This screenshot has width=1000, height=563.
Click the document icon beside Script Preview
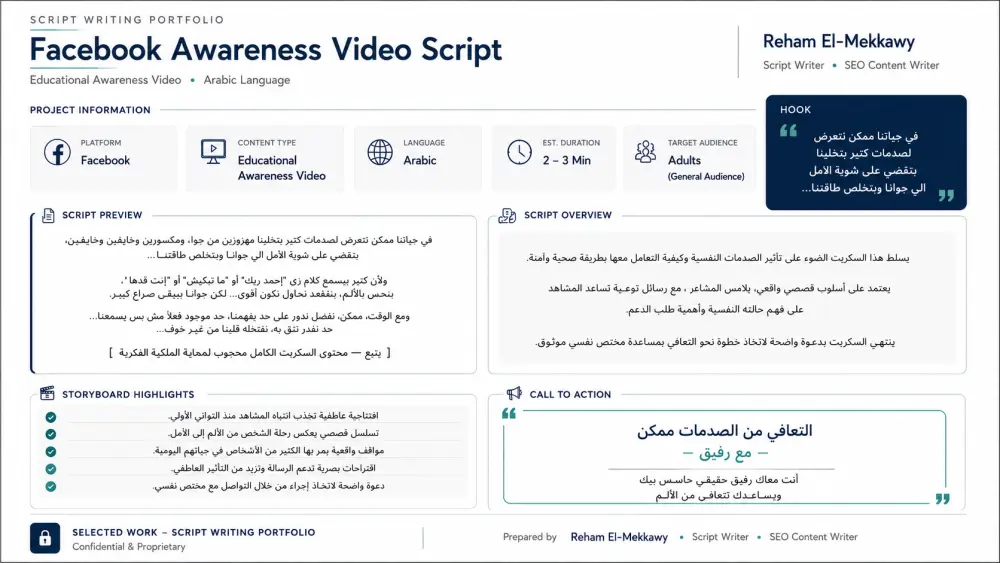click(48, 216)
